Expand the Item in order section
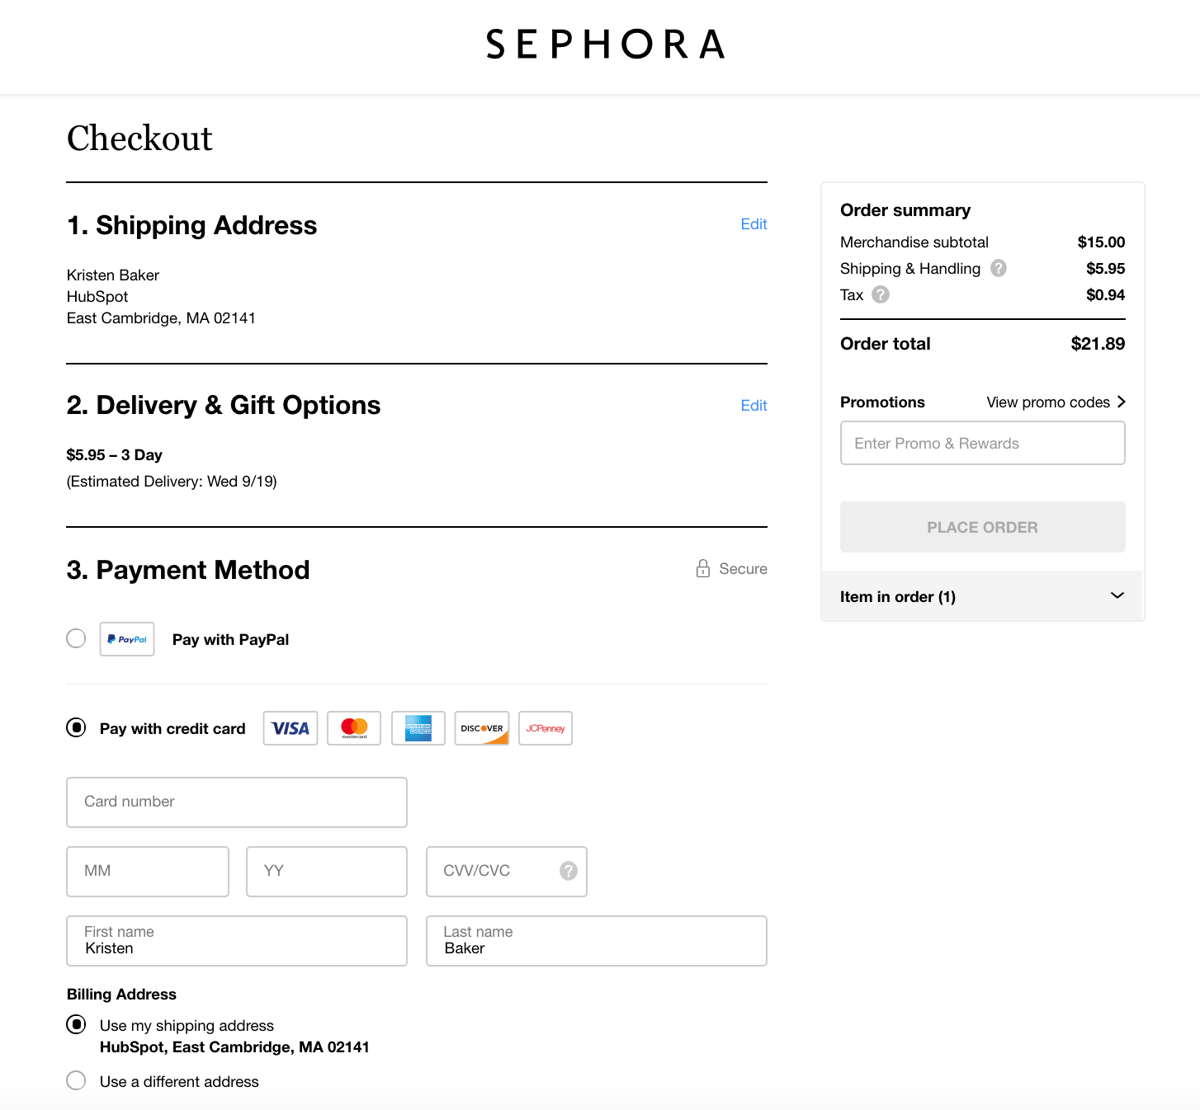 pyautogui.click(x=1117, y=595)
